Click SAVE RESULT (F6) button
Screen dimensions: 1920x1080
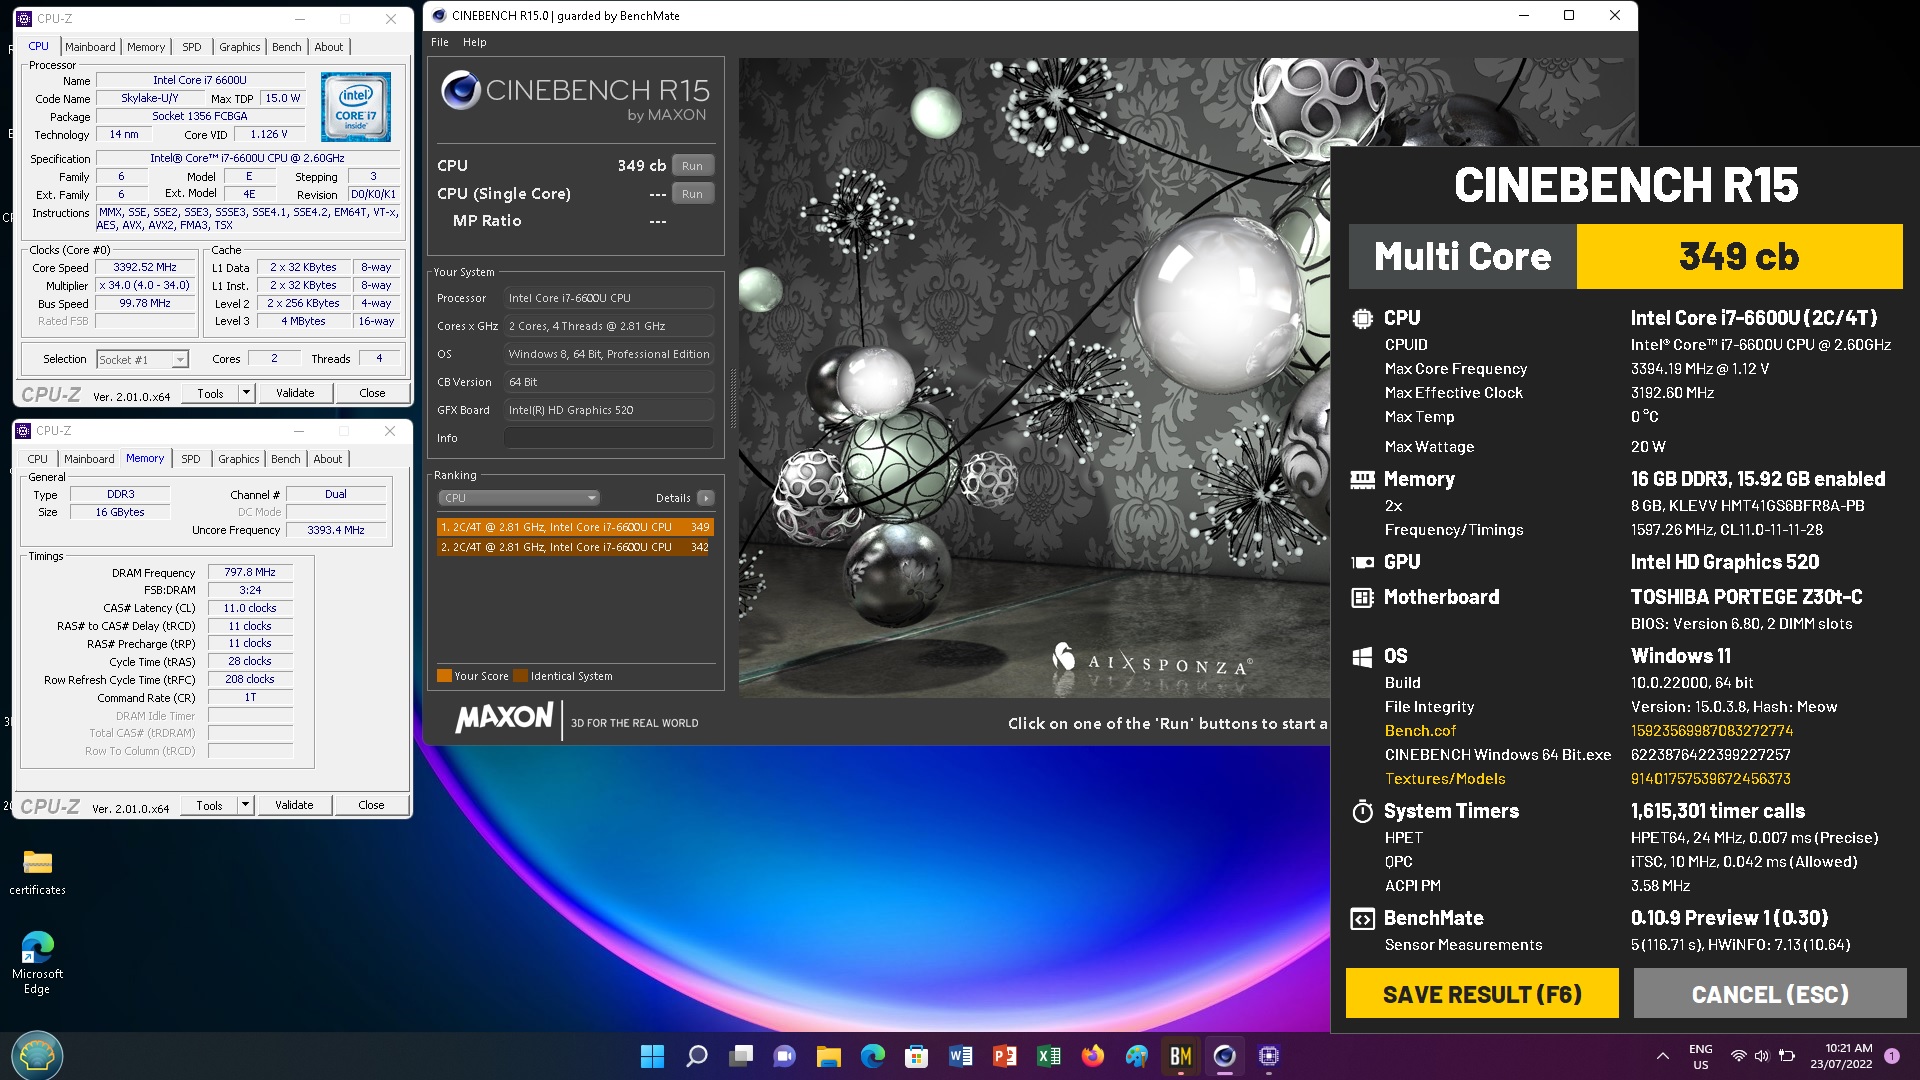coord(1482,994)
